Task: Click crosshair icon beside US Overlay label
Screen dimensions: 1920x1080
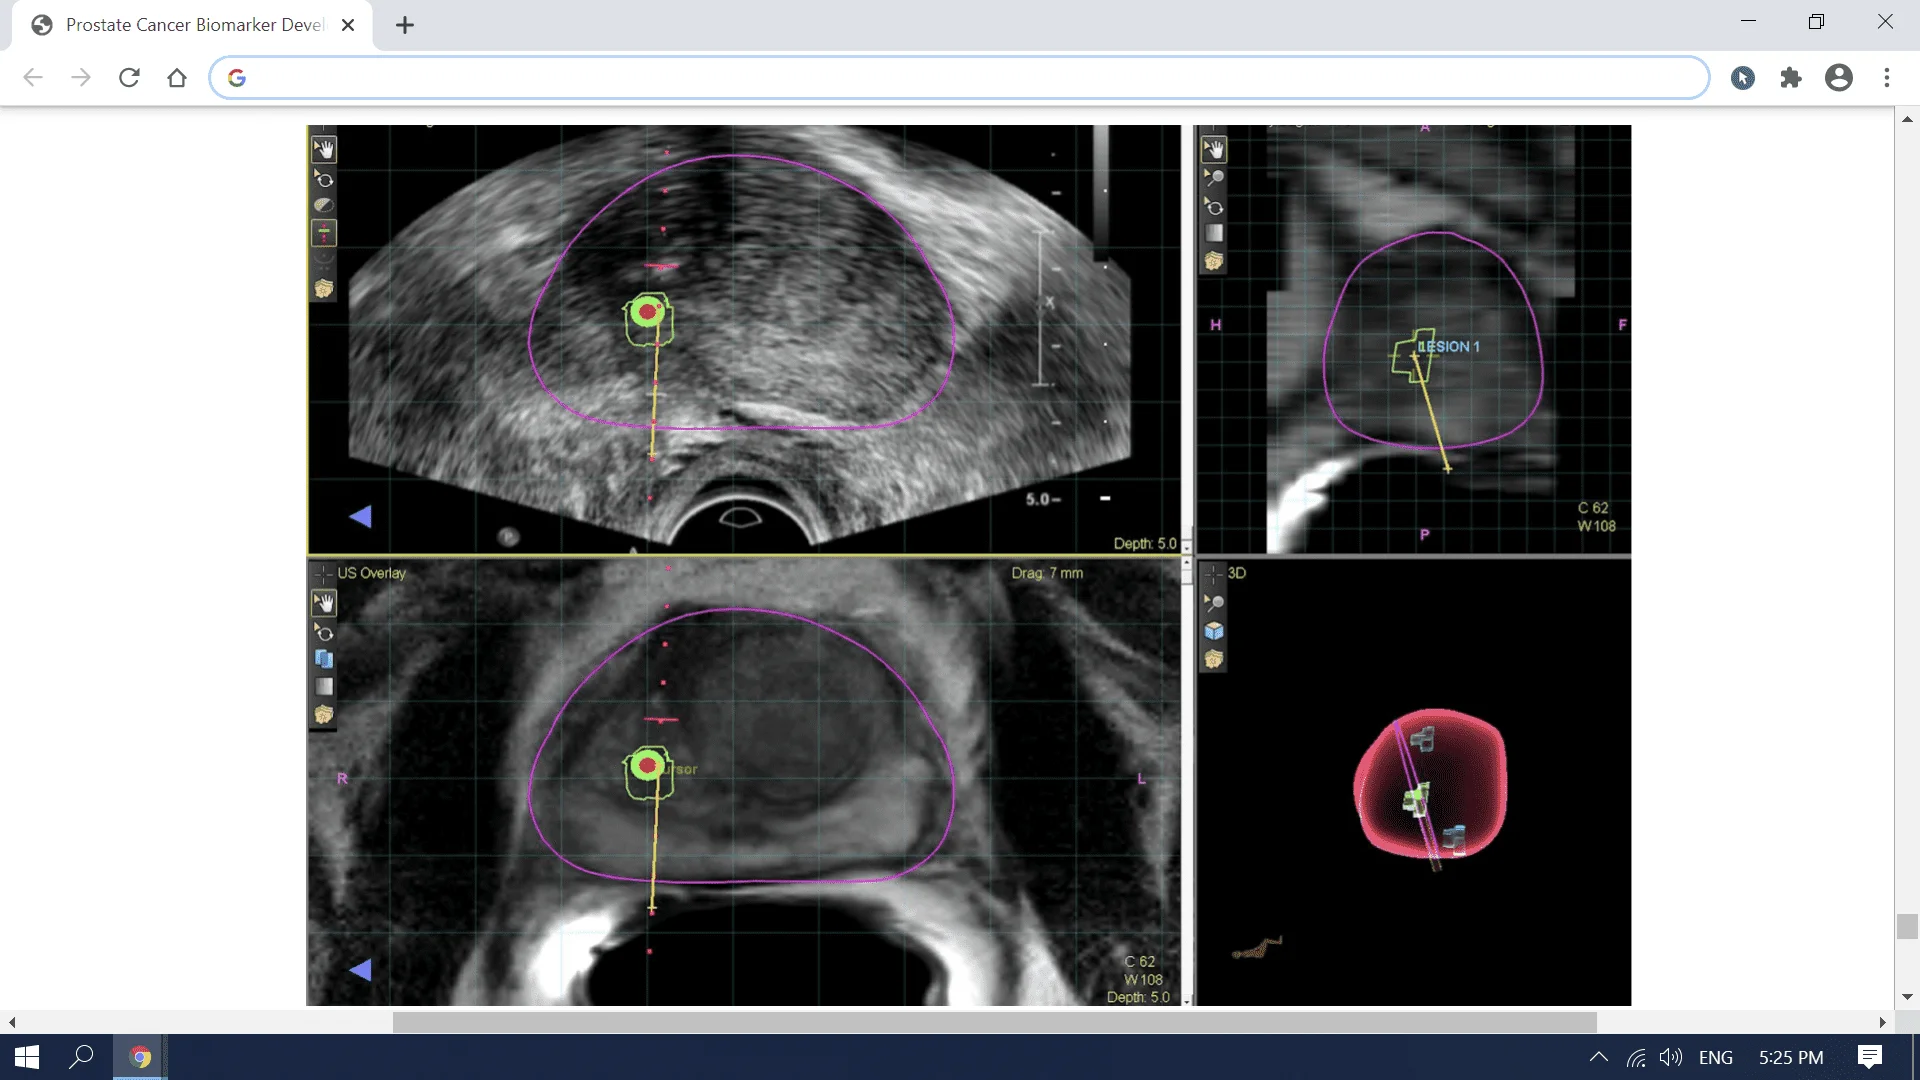Action: point(322,573)
